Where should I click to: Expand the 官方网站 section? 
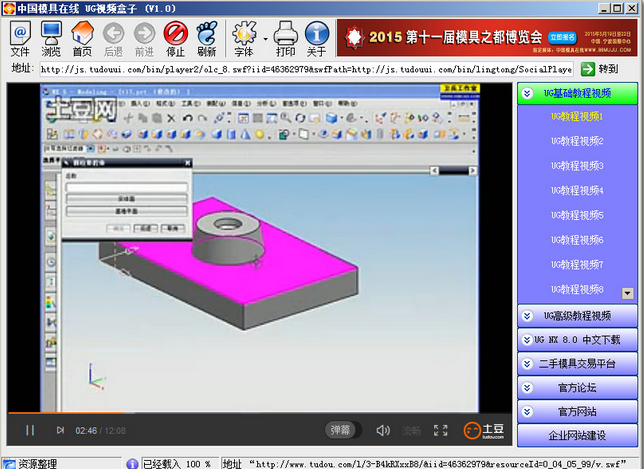[577, 412]
